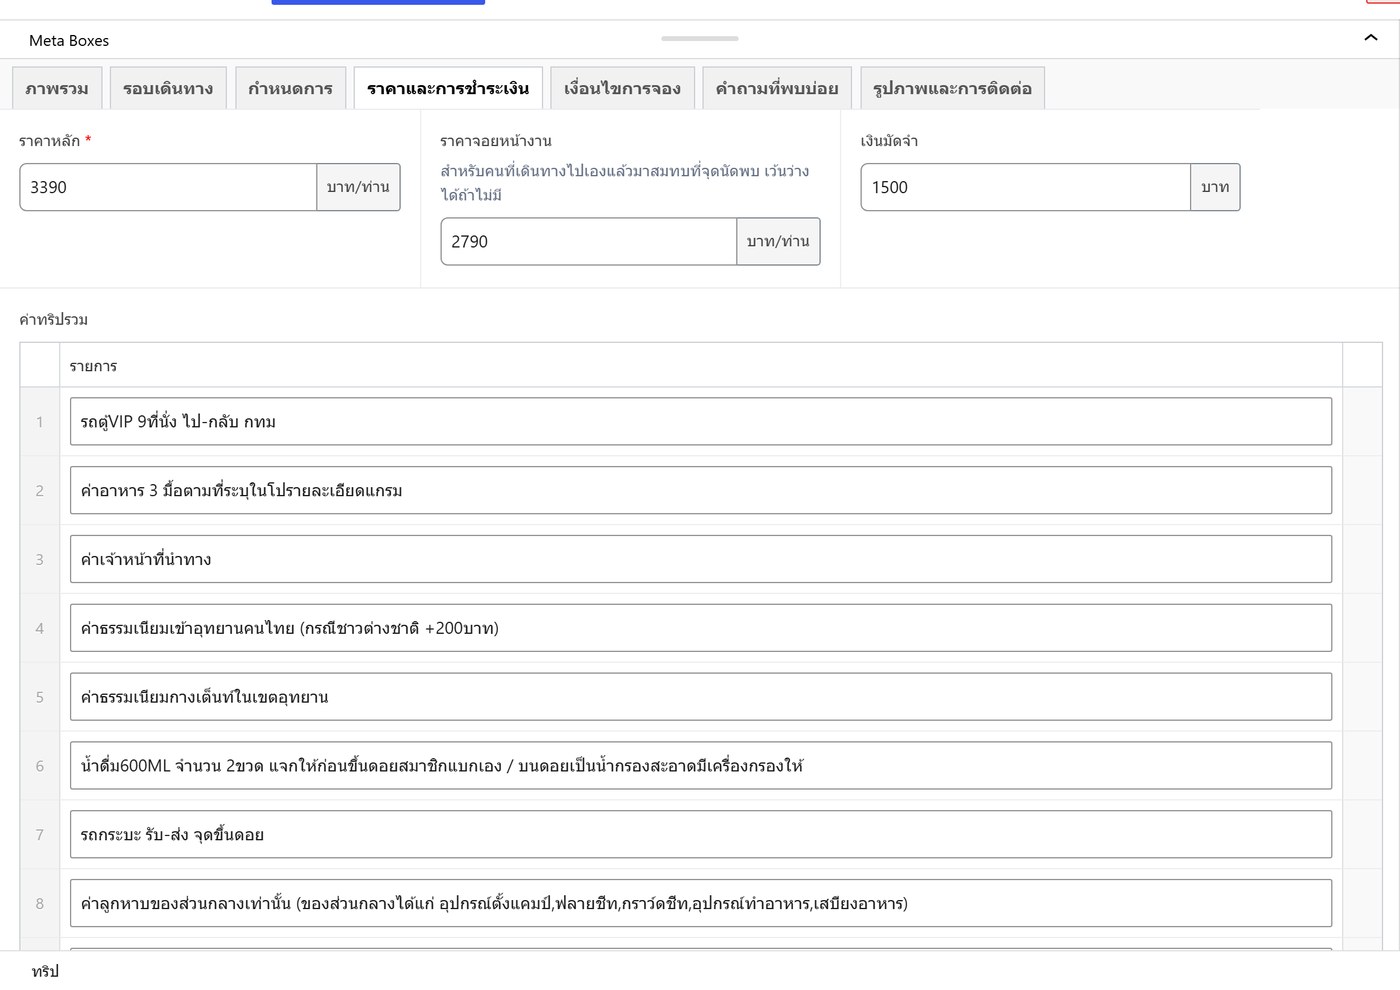Screen dimensions: 1400x990
Task: Edit row 2 ค่าอาหาร 3 มื้อ field
Action: tap(701, 491)
